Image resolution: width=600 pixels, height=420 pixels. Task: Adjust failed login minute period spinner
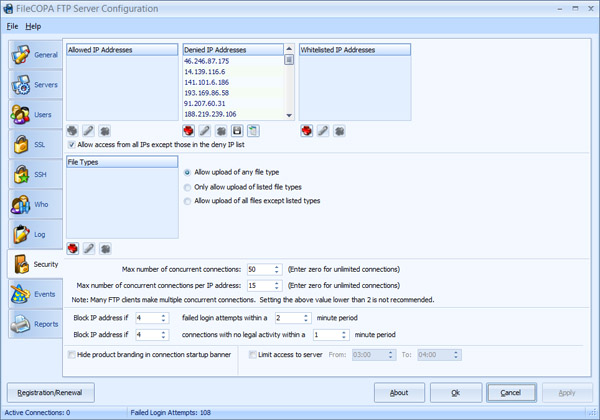305,318
